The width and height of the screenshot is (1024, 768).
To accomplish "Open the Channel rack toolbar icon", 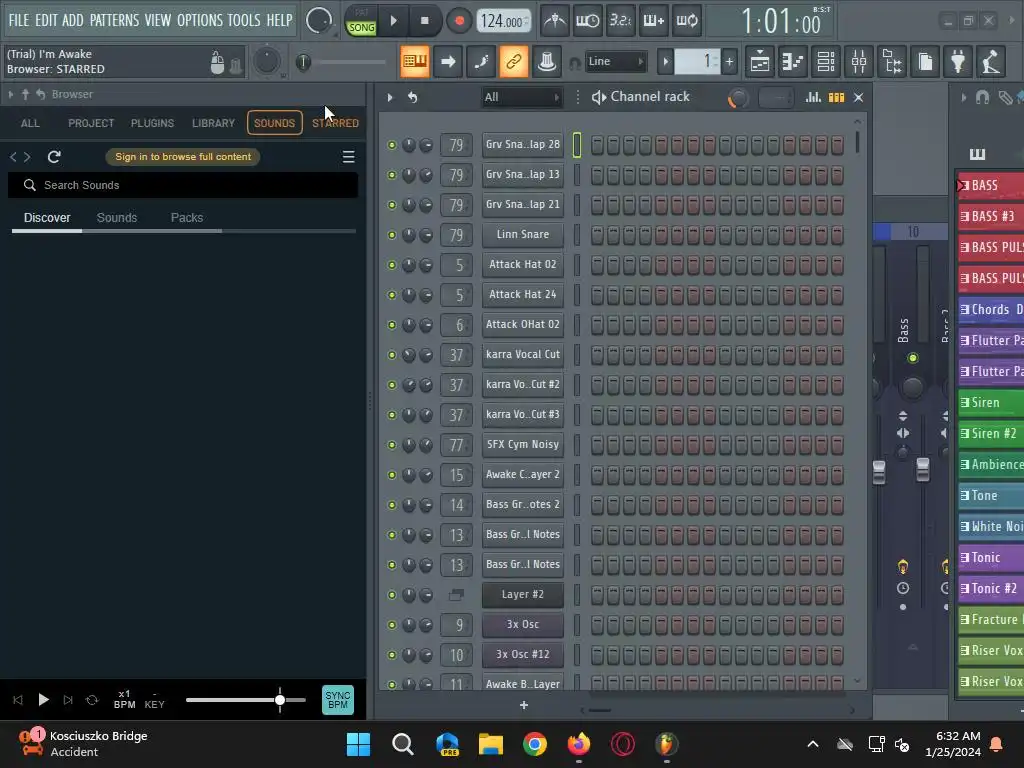I will 826,62.
